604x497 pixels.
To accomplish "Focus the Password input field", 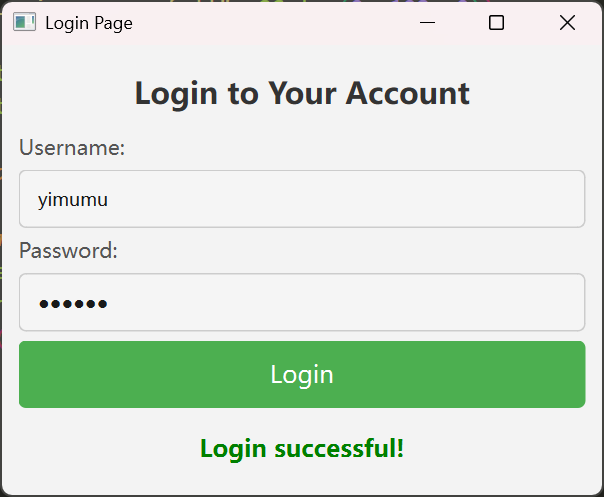I will [x=302, y=302].
